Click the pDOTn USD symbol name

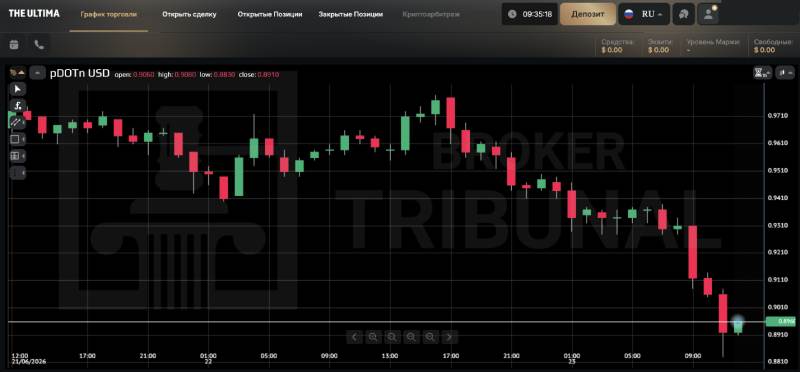(80, 73)
